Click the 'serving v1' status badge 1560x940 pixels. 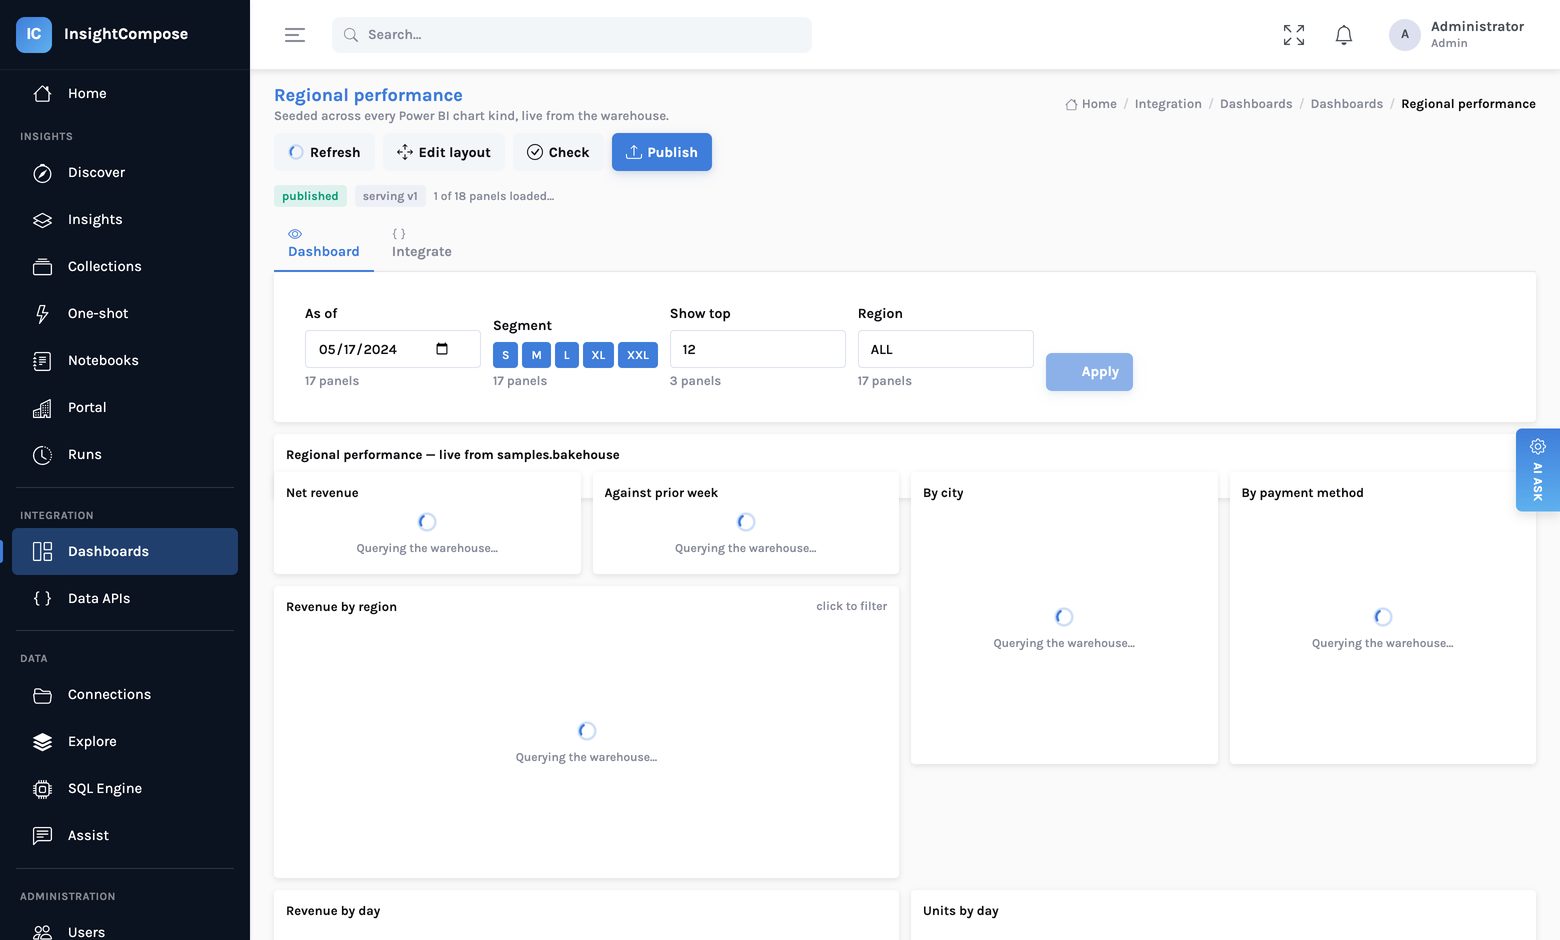(390, 196)
